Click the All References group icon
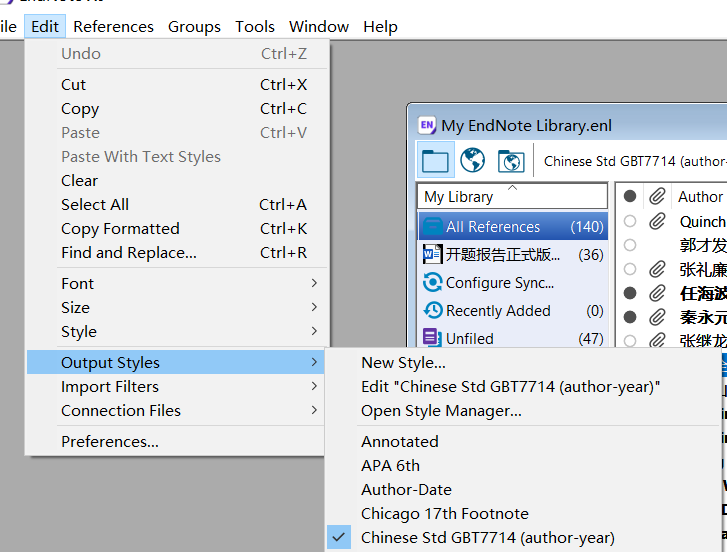The width and height of the screenshot is (727, 552). (x=433, y=226)
